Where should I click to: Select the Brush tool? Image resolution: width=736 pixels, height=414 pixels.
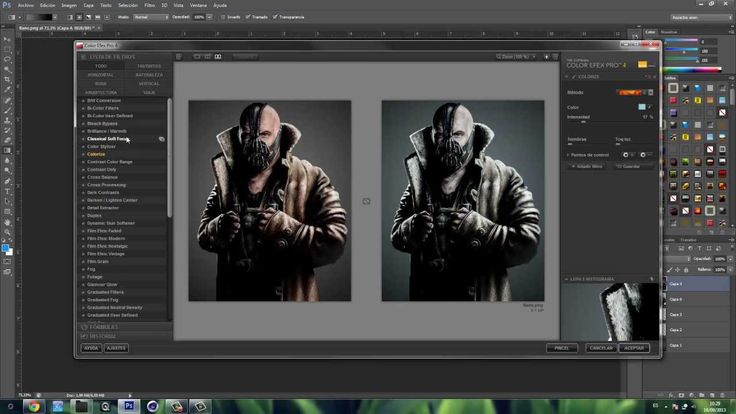[7, 111]
